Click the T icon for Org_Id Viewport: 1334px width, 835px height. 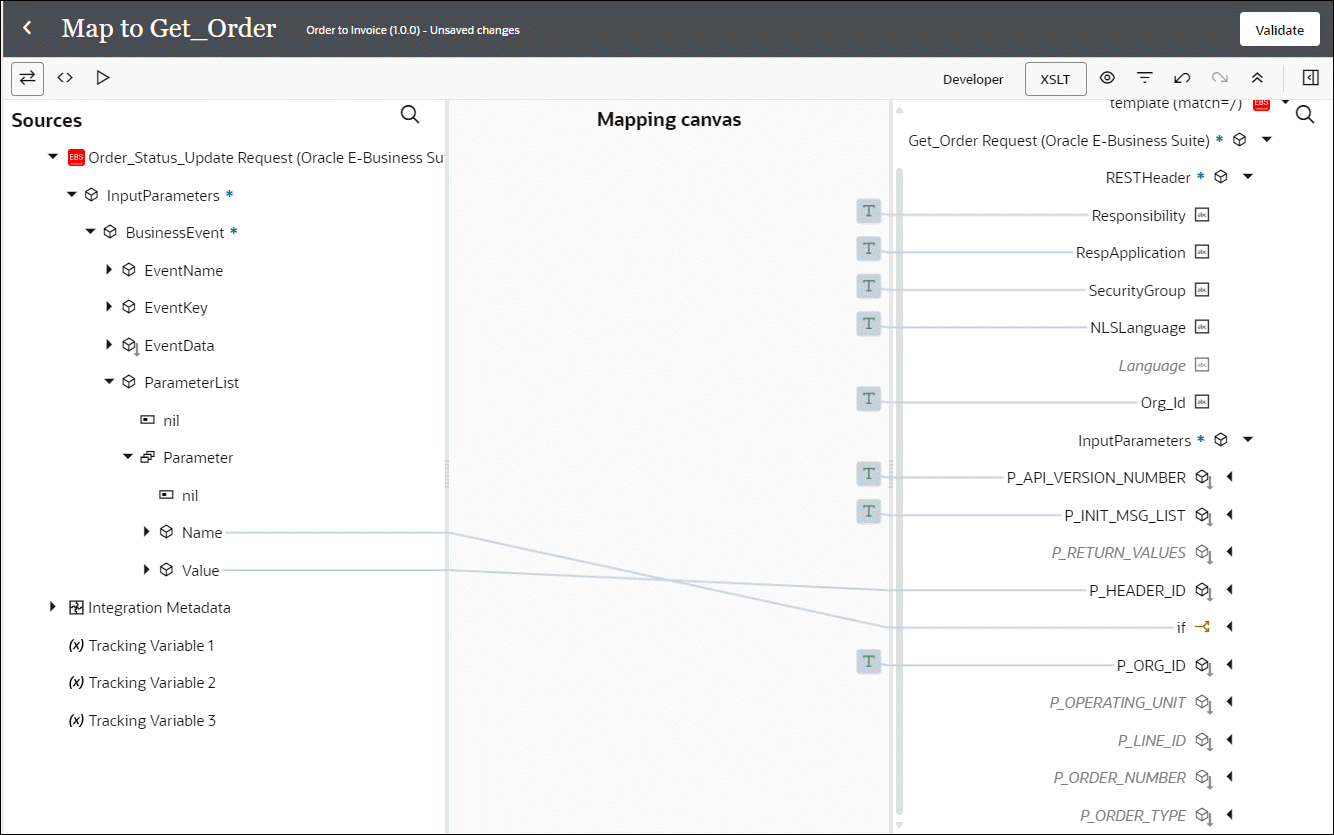tap(869, 399)
